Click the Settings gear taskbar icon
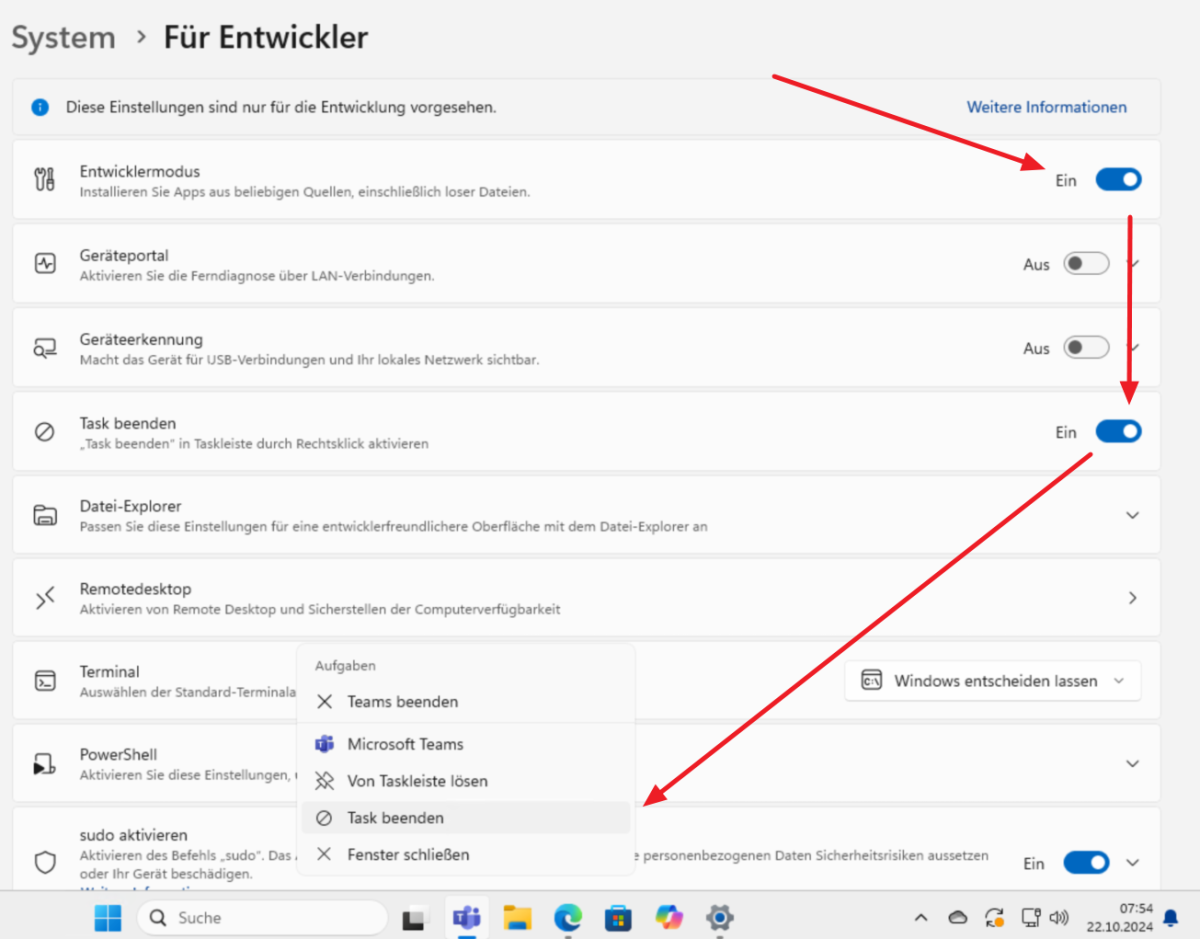This screenshot has width=1200, height=939. pos(719,917)
